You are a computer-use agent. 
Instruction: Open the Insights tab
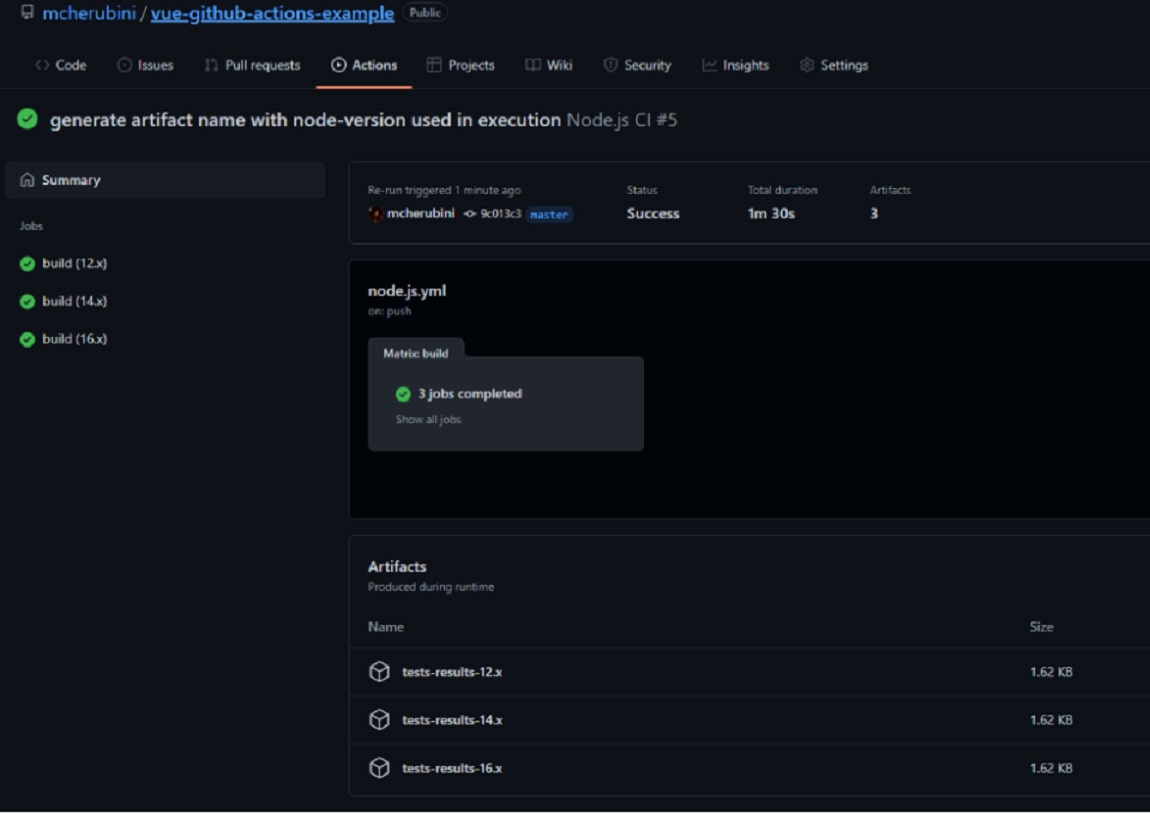(x=735, y=65)
